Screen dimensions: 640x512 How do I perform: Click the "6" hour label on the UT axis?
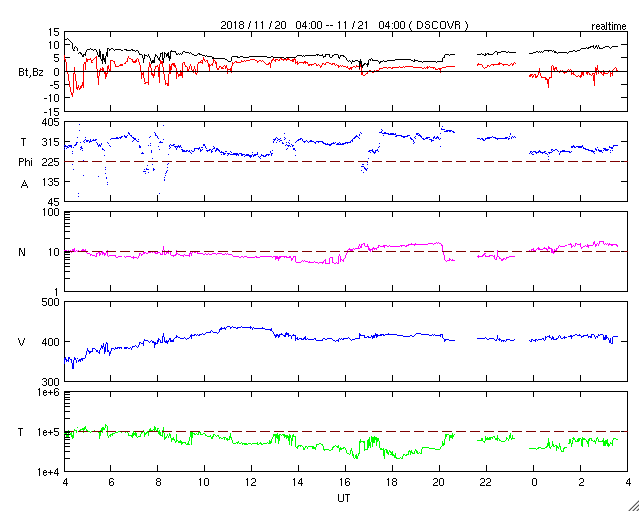coord(111,482)
